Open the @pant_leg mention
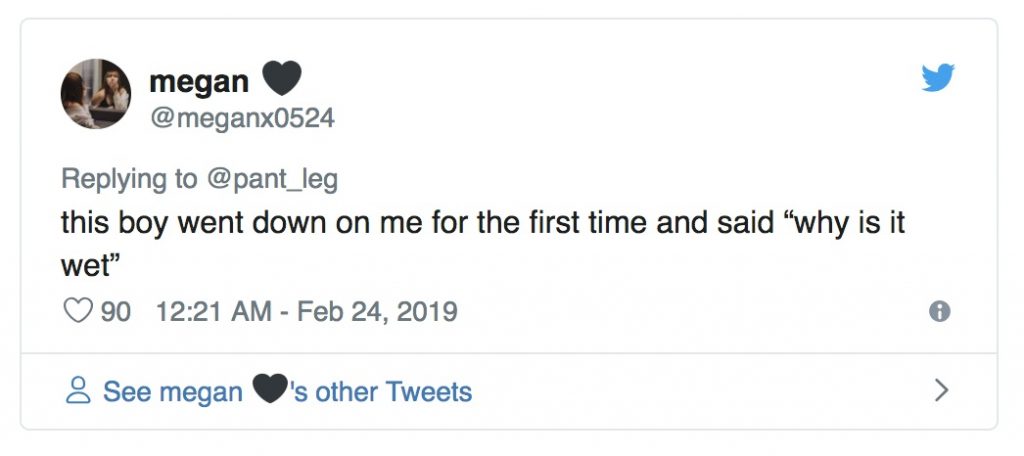The height and width of the screenshot is (456, 1024). (272, 179)
